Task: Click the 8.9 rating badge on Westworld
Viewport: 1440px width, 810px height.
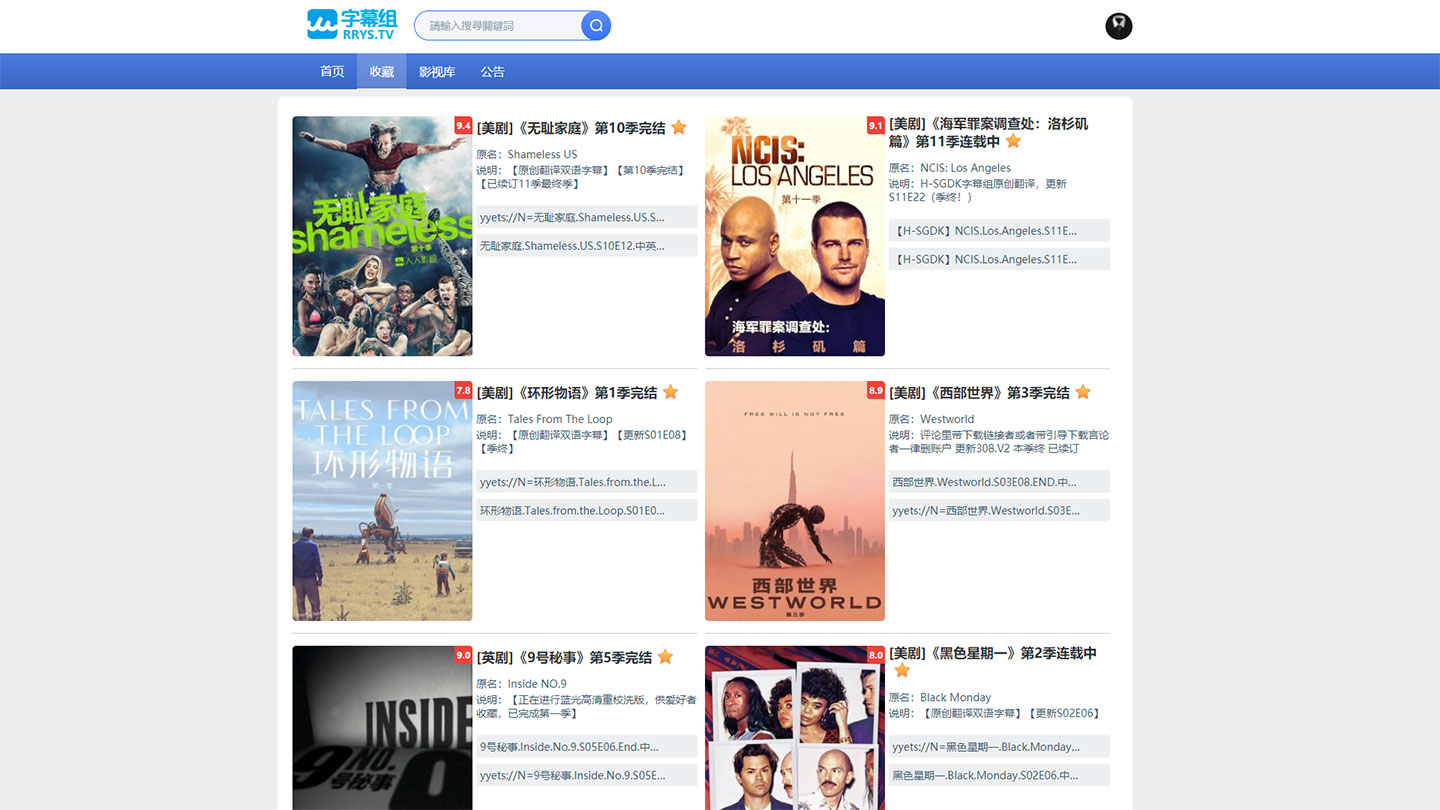Action: tap(876, 390)
